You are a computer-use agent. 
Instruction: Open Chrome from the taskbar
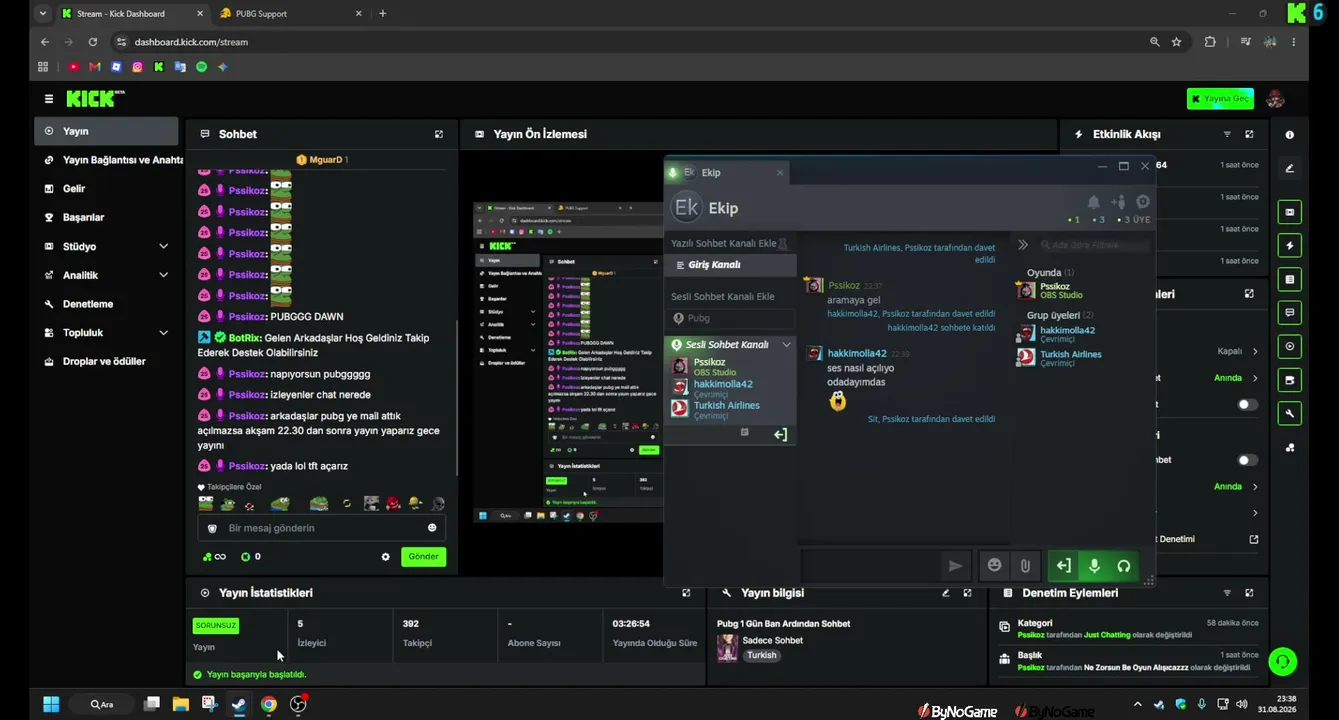pos(268,704)
